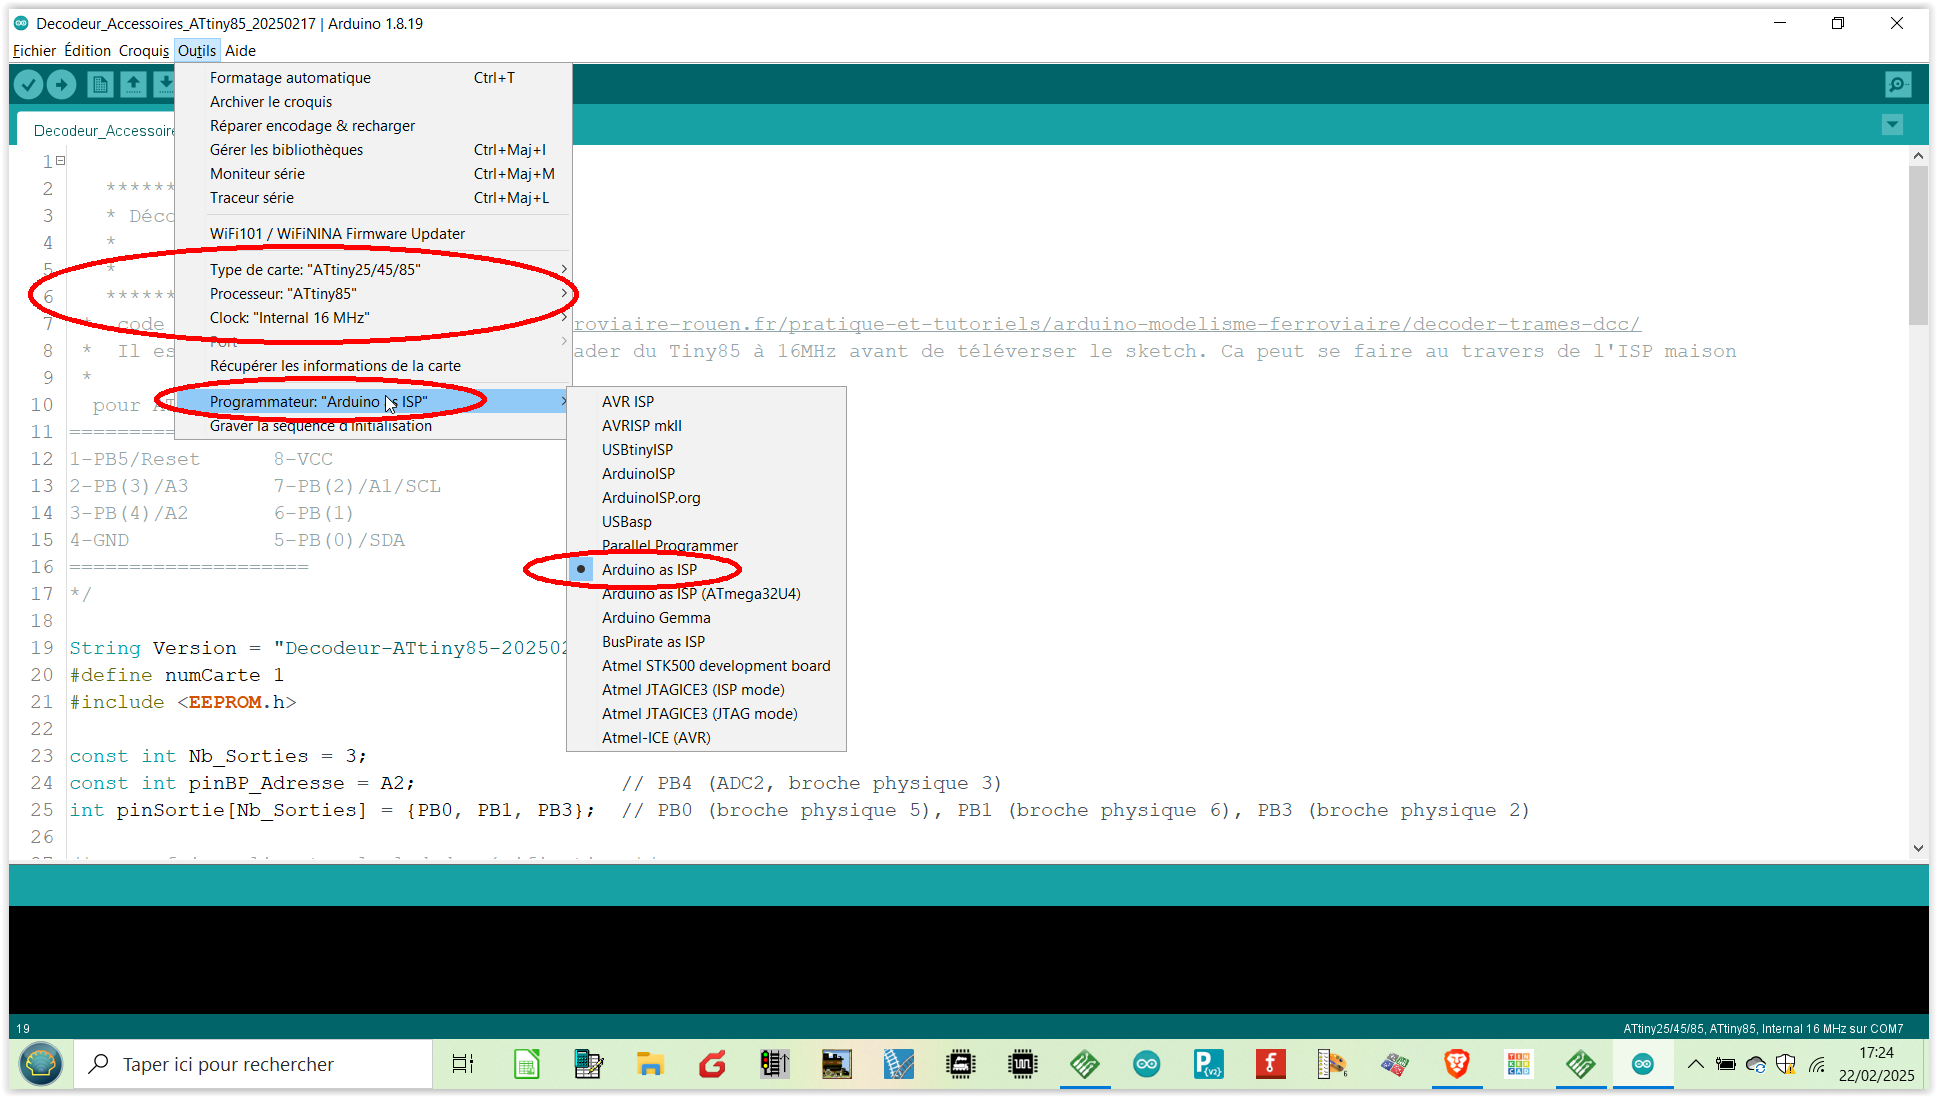Click the editor vertical scrollbar thumb
The height and width of the screenshot is (1097, 1937).
tap(1917, 245)
